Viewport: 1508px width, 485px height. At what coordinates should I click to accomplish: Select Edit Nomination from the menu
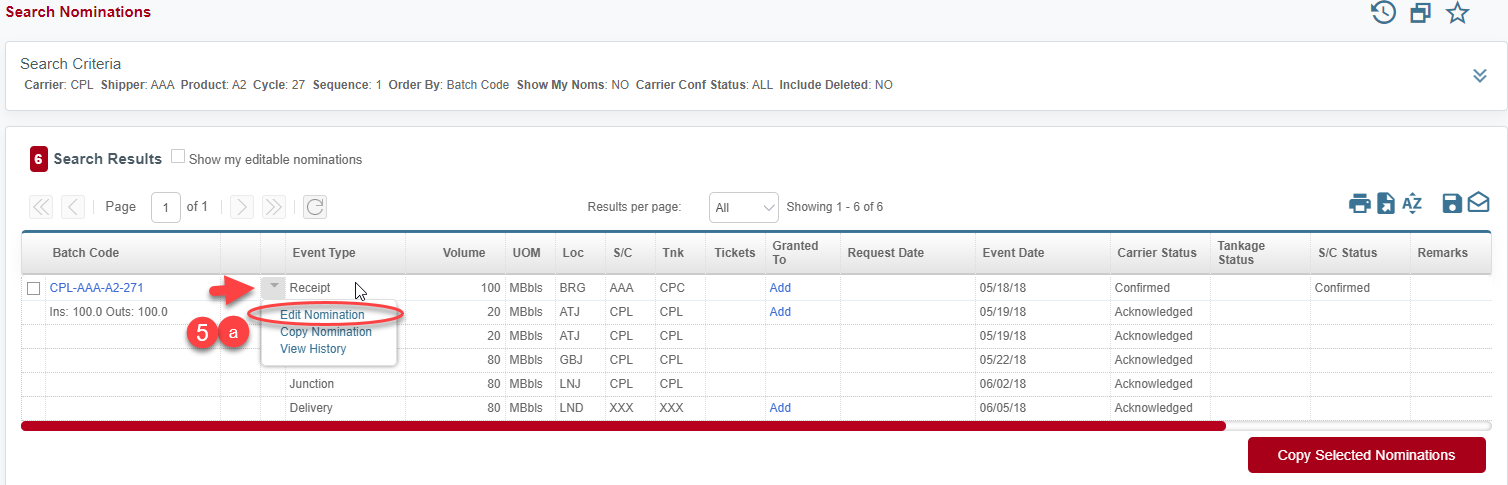pos(322,315)
